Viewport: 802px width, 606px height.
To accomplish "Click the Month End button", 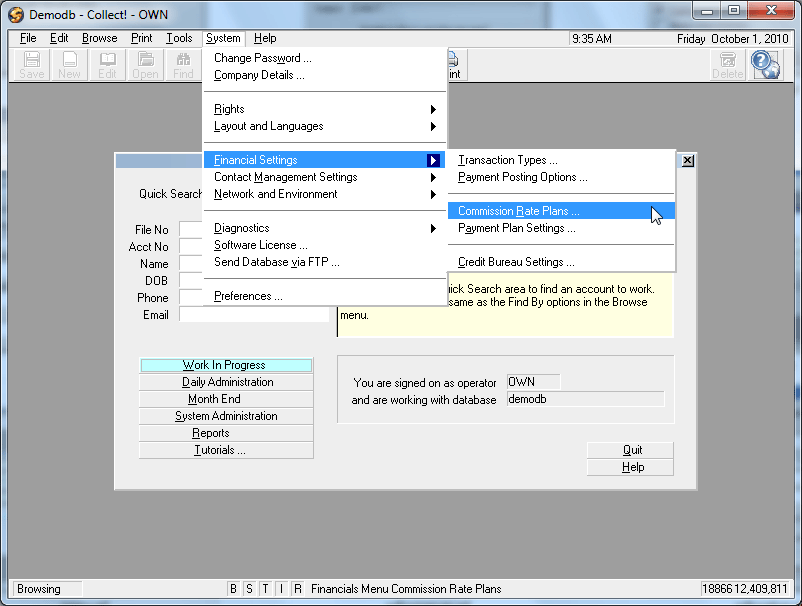I will pos(226,399).
